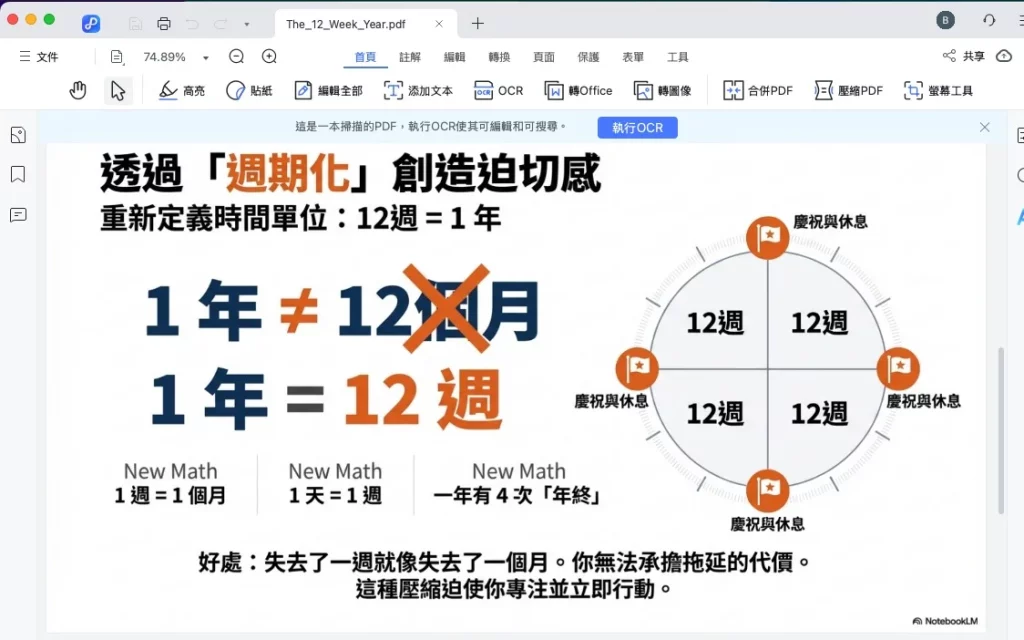Click the zoom out minus button
This screenshot has width=1024, height=640.
236,57
